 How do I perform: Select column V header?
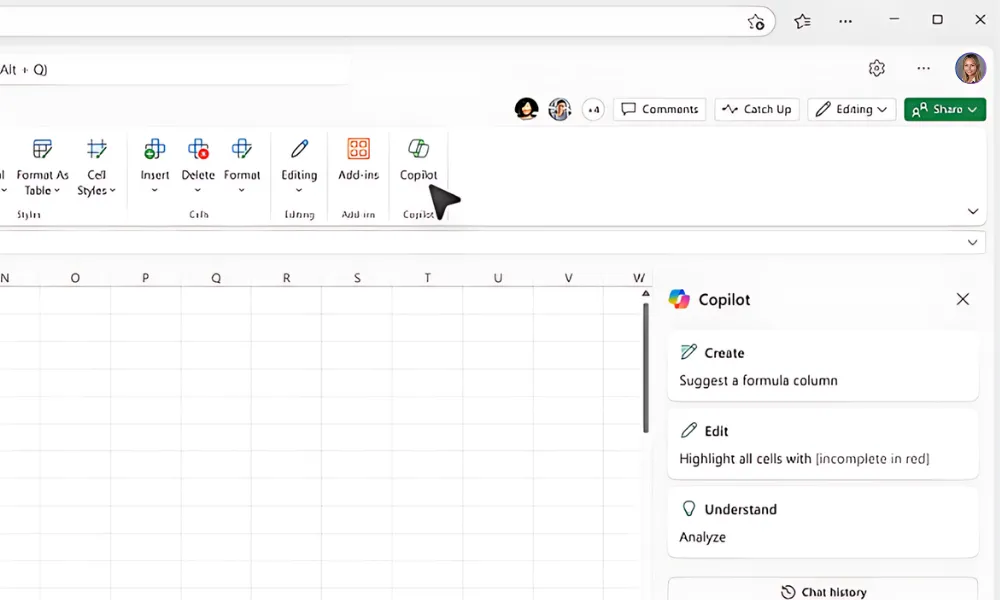click(x=568, y=278)
